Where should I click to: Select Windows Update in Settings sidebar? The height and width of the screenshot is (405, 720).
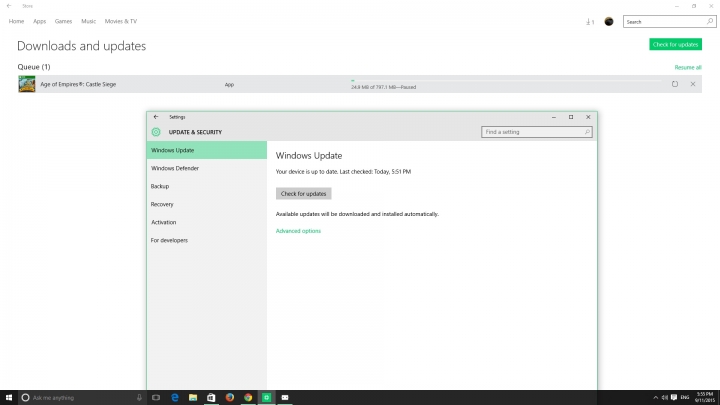207,150
